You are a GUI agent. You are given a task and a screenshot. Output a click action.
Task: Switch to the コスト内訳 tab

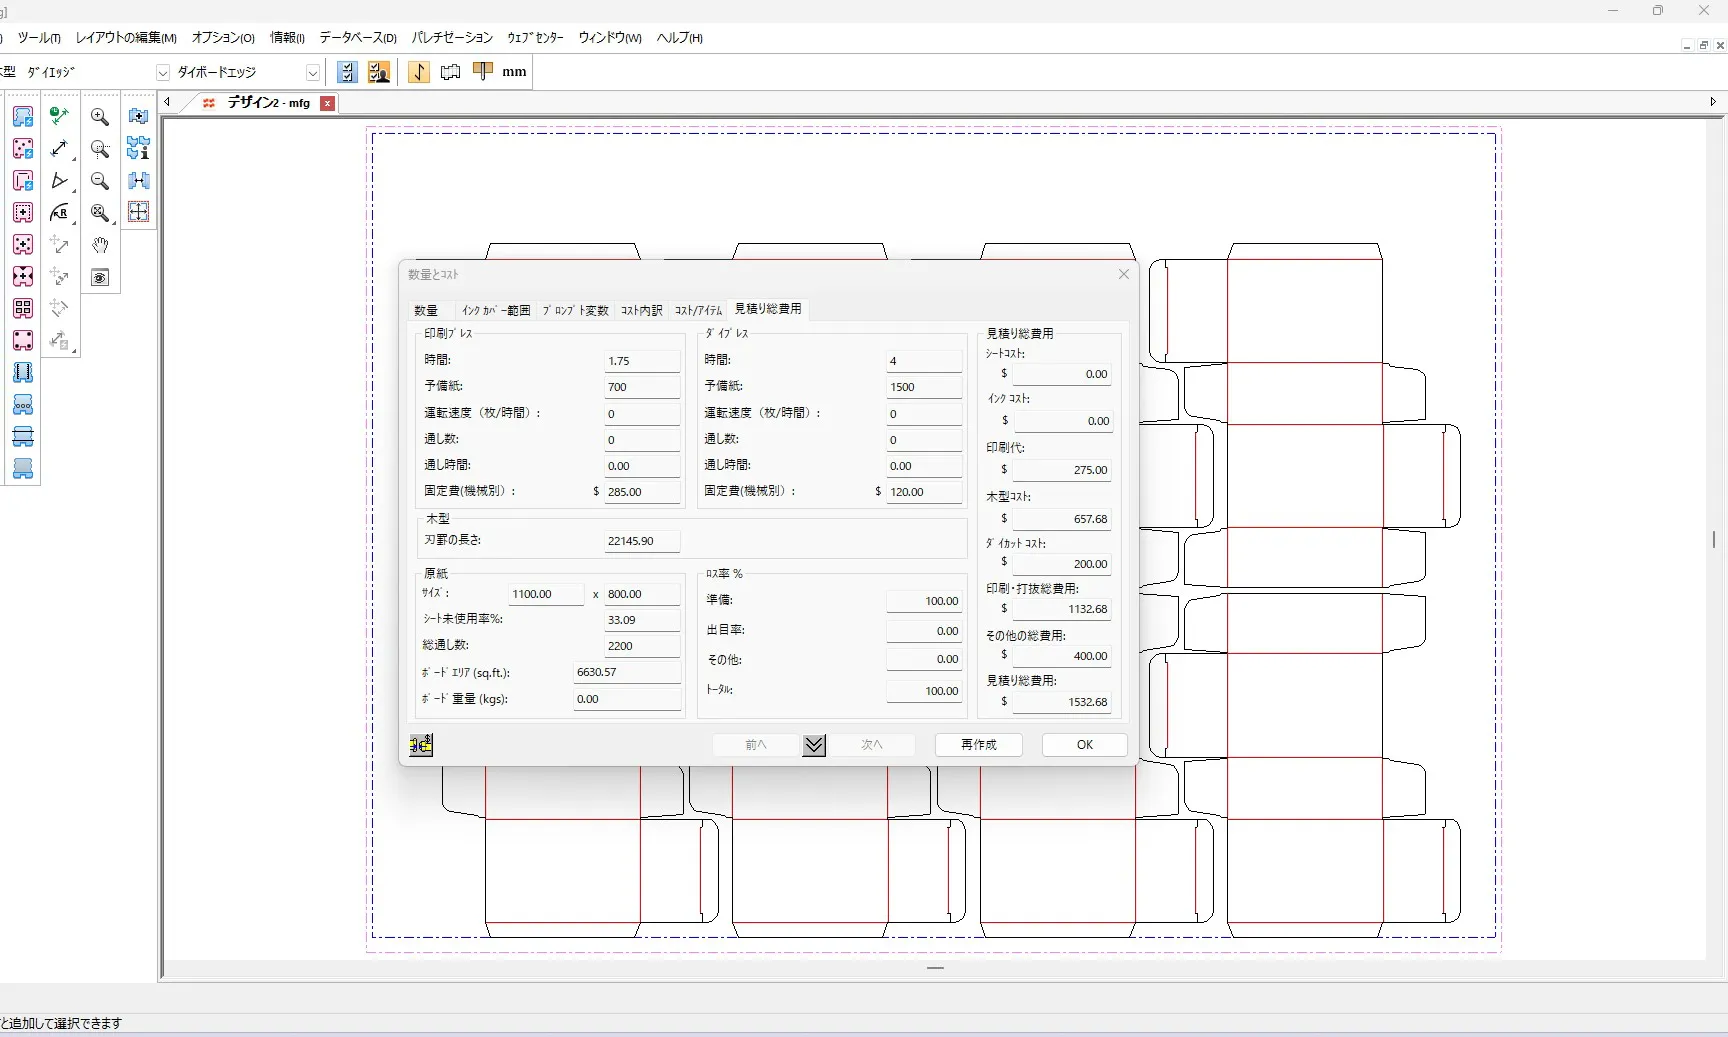point(641,310)
